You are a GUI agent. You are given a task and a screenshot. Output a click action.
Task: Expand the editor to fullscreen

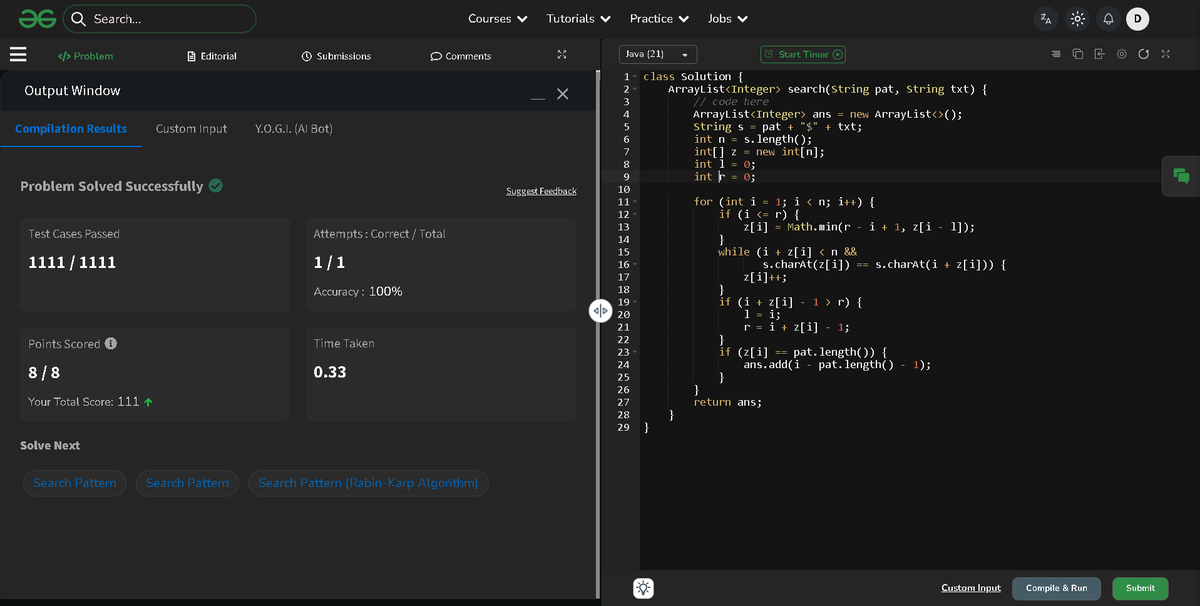[1165, 54]
